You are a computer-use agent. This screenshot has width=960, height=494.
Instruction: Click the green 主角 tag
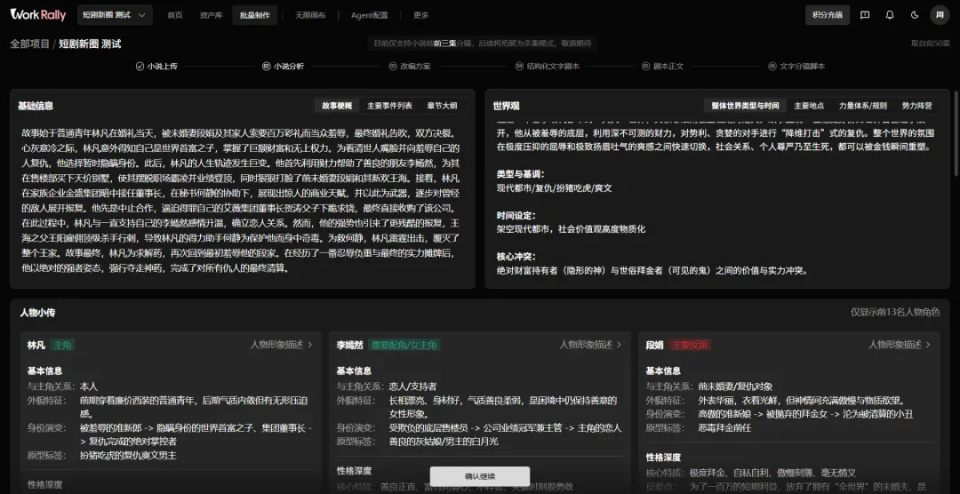click(62, 345)
